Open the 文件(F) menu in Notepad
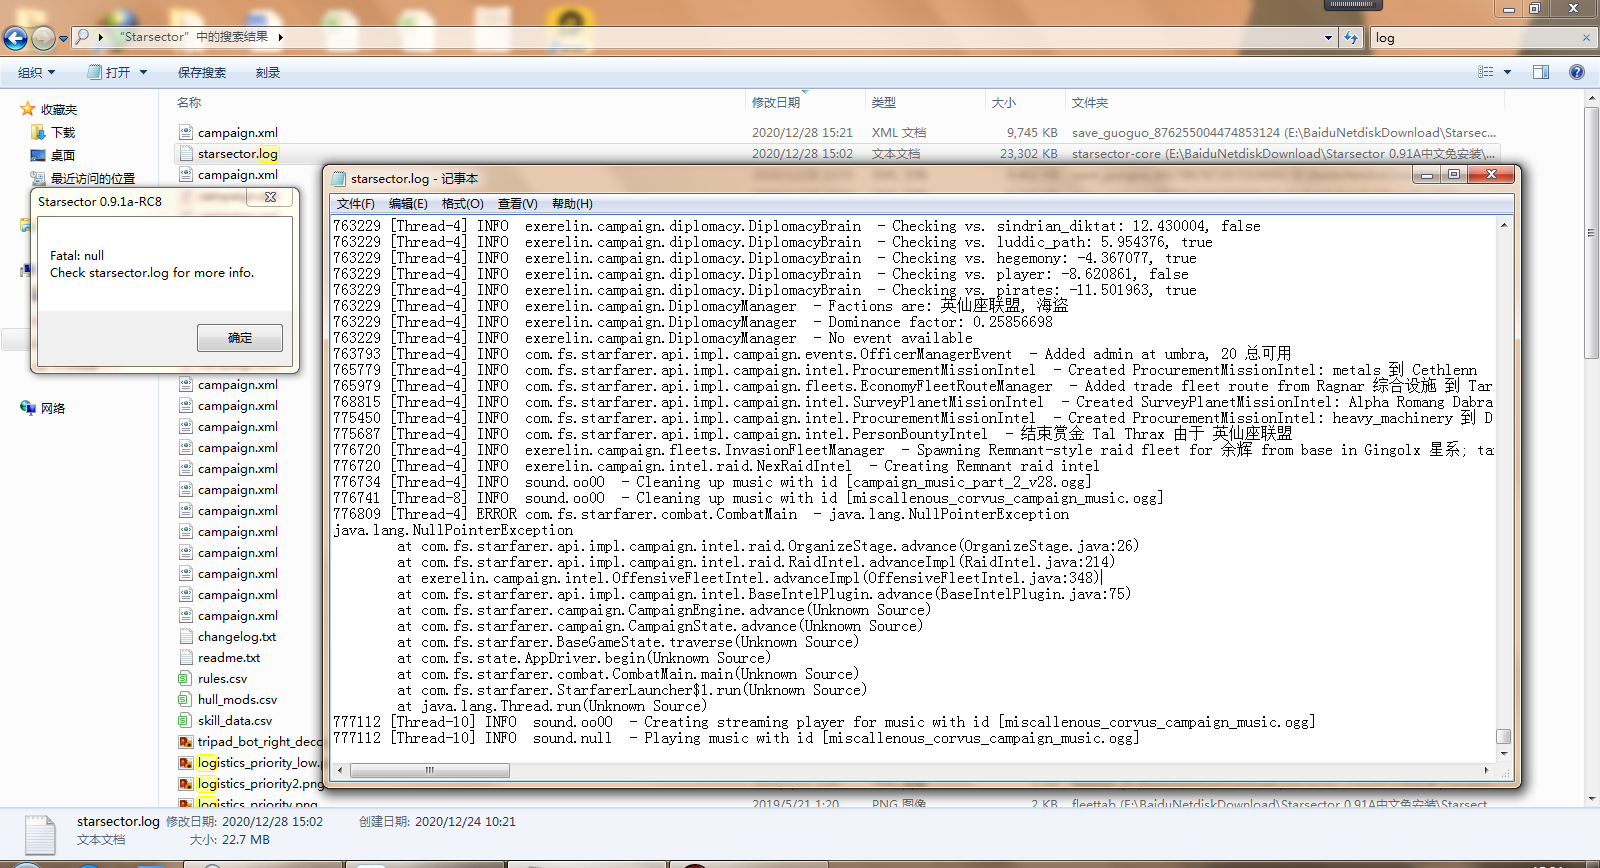The width and height of the screenshot is (1600, 868). click(355, 204)
